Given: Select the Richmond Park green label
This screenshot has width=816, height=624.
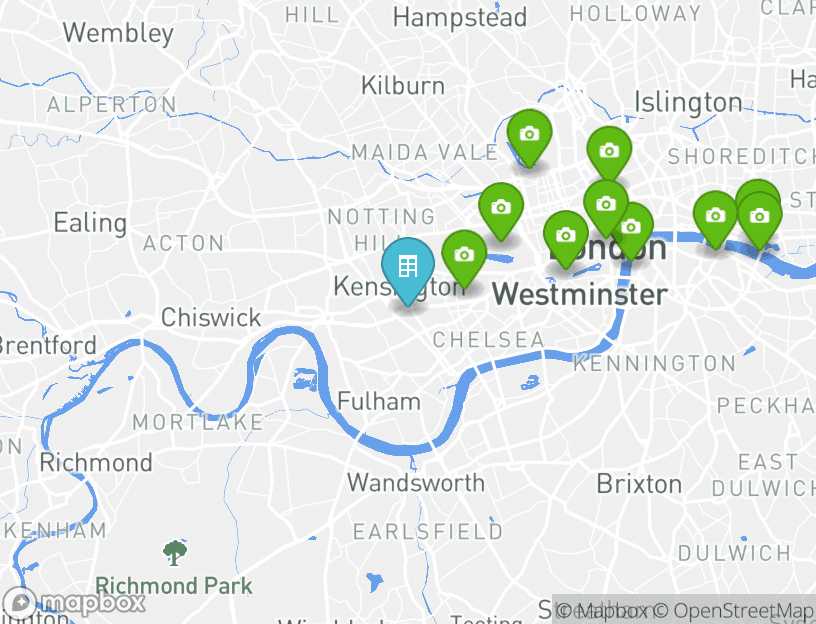Looking at the screenshot, I should (174, 586).
